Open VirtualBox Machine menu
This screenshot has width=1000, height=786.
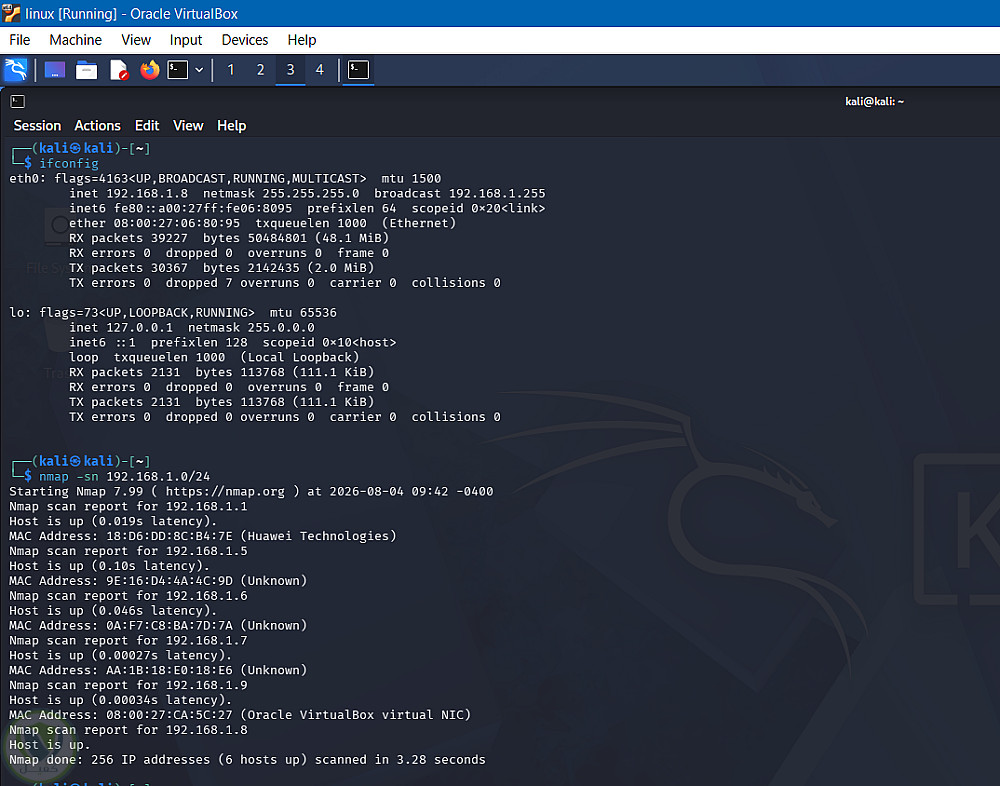(75, 40)
